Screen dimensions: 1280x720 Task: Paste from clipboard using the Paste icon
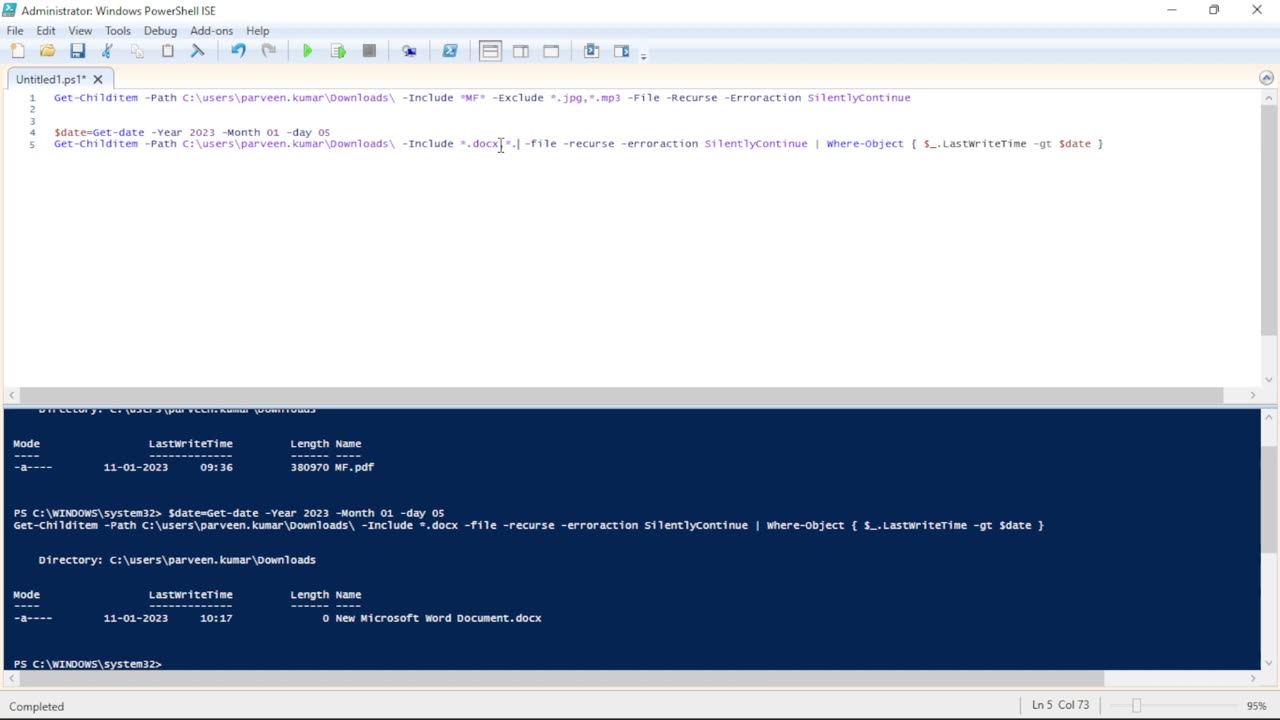click(x=167, y=51)
